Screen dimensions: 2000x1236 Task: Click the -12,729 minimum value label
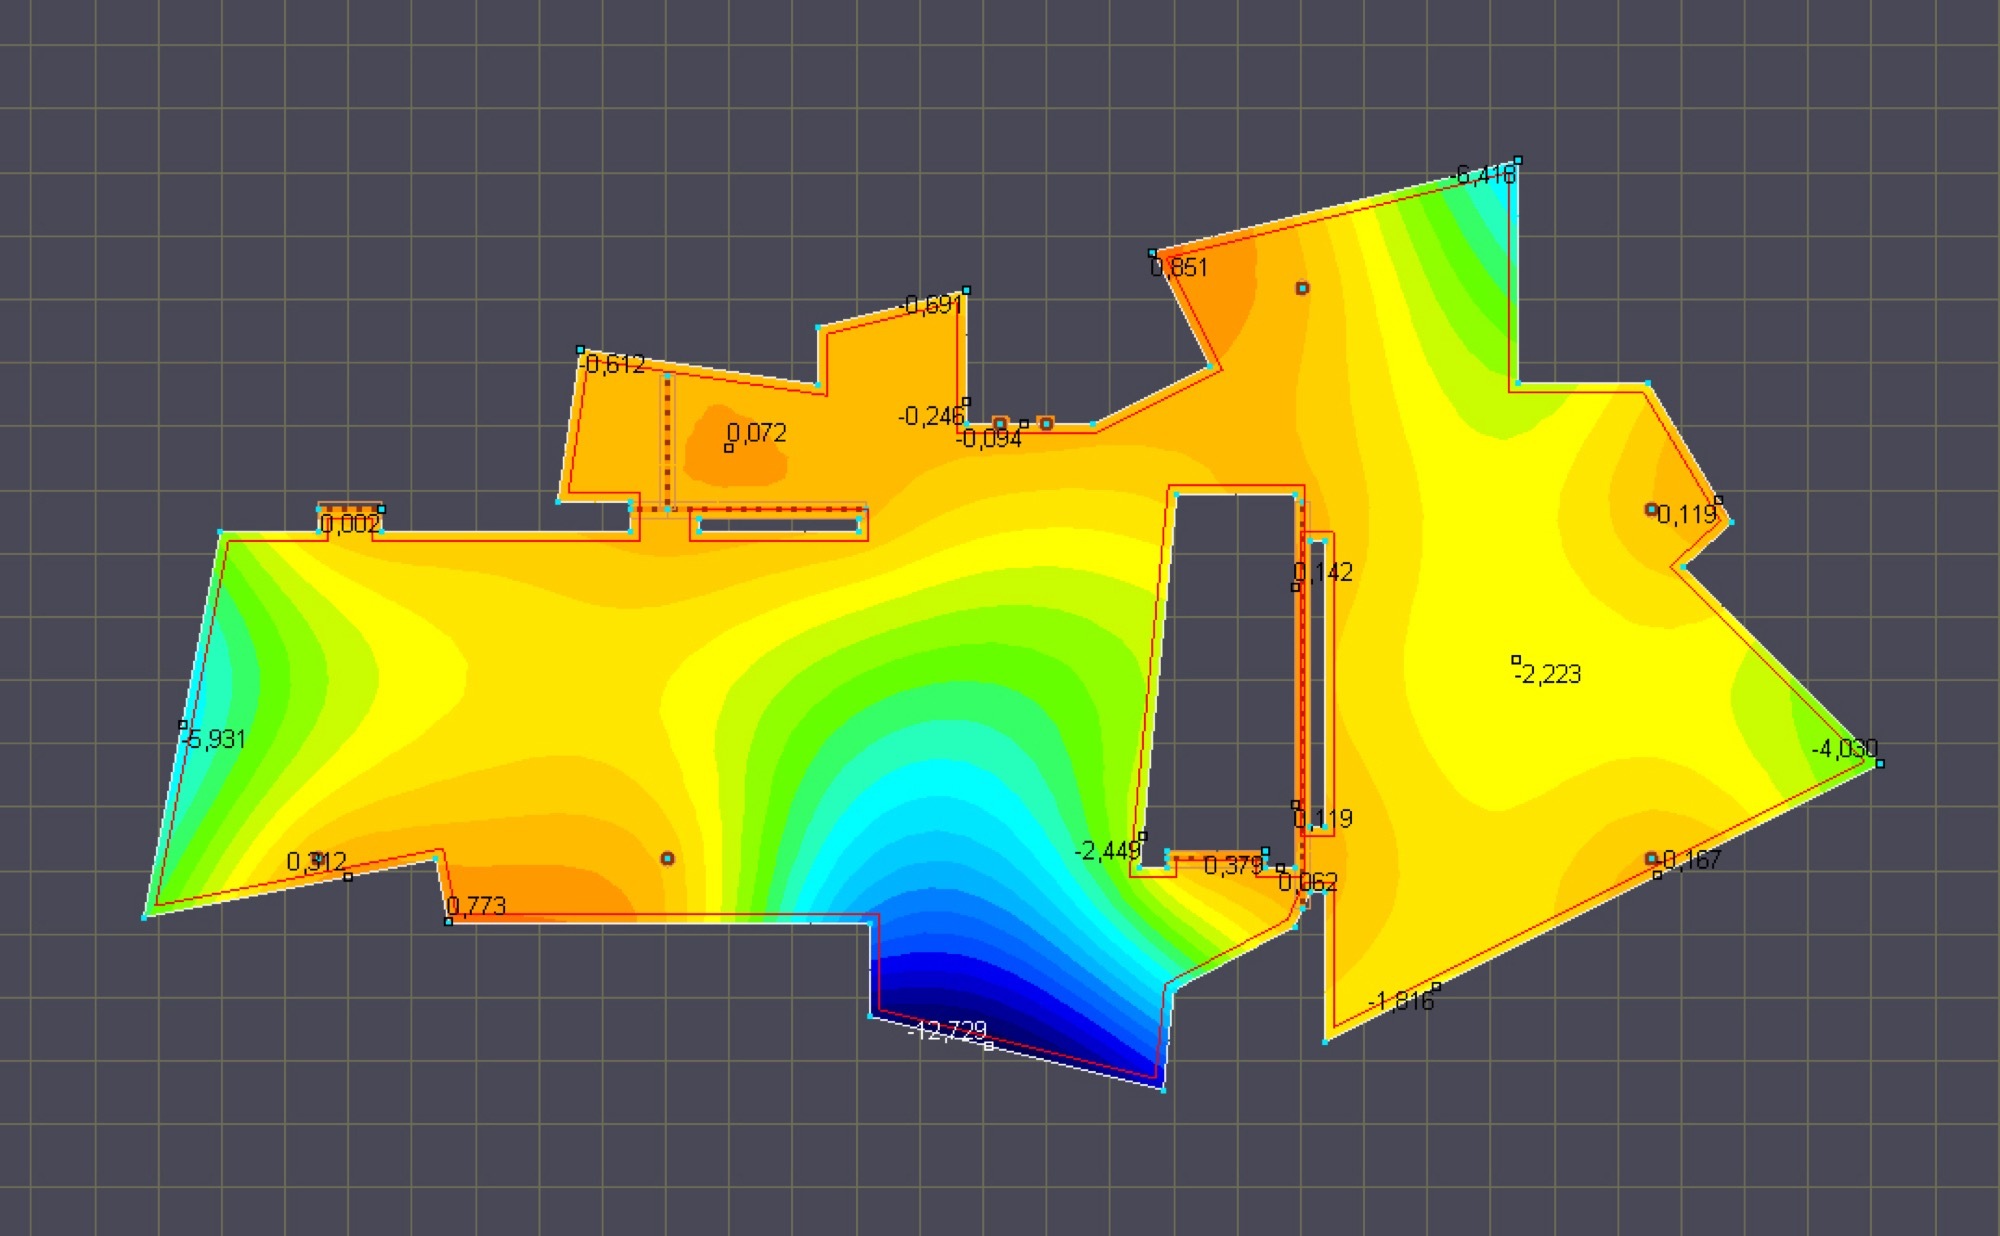[948, 1030]
